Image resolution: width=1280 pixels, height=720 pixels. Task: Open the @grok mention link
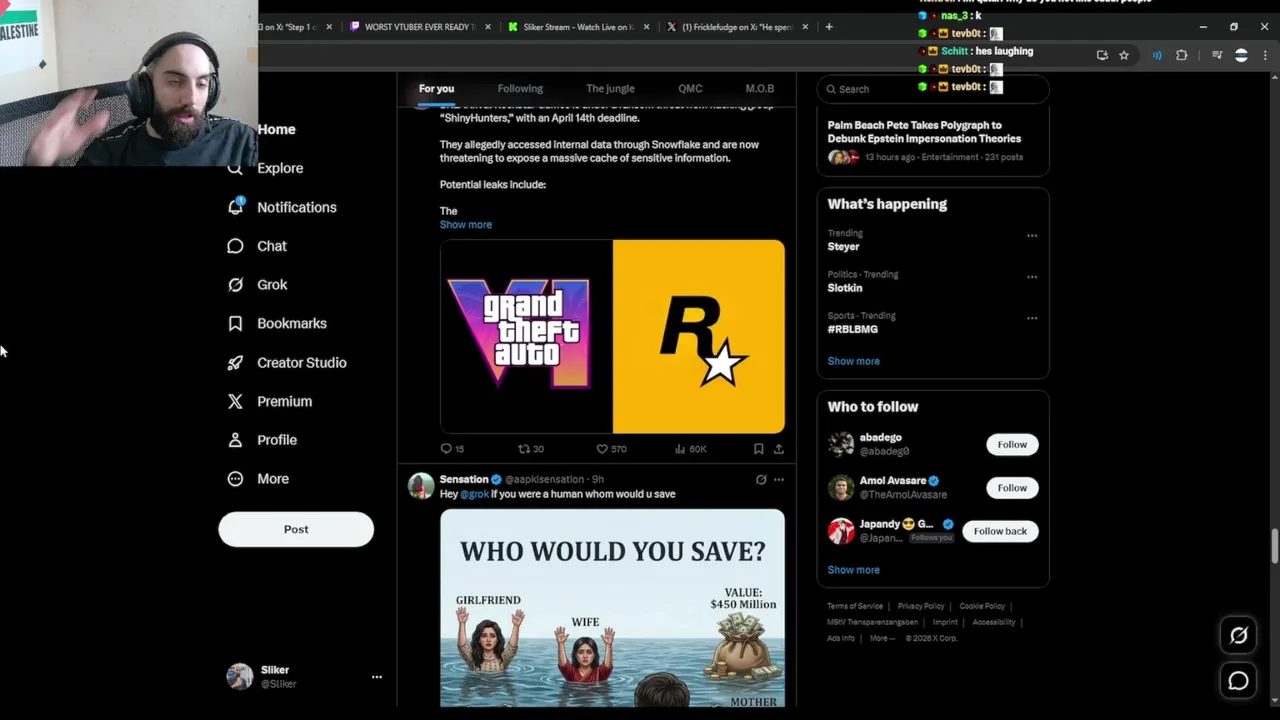[x=474, y=494]
